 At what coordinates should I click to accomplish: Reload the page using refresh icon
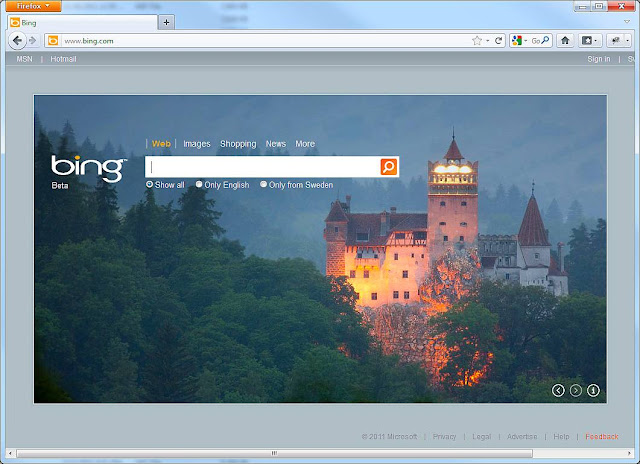498,40
